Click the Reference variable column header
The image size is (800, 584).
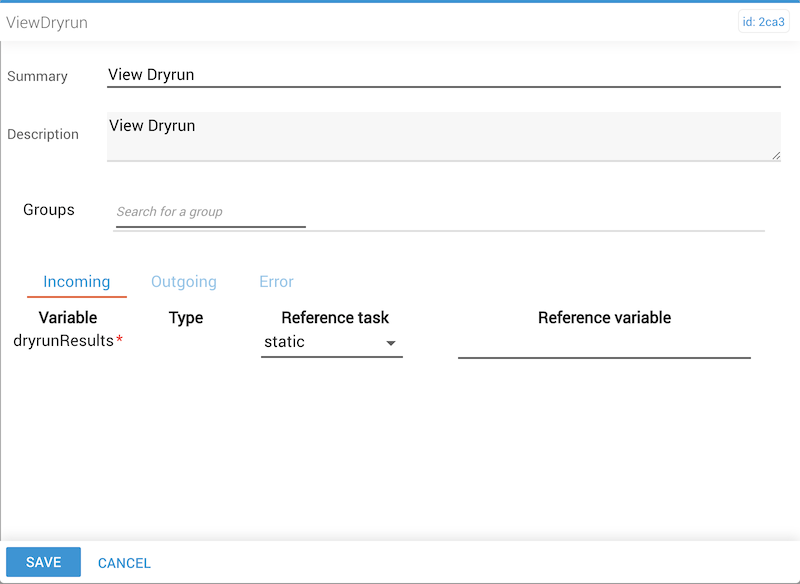pos(604,318)
